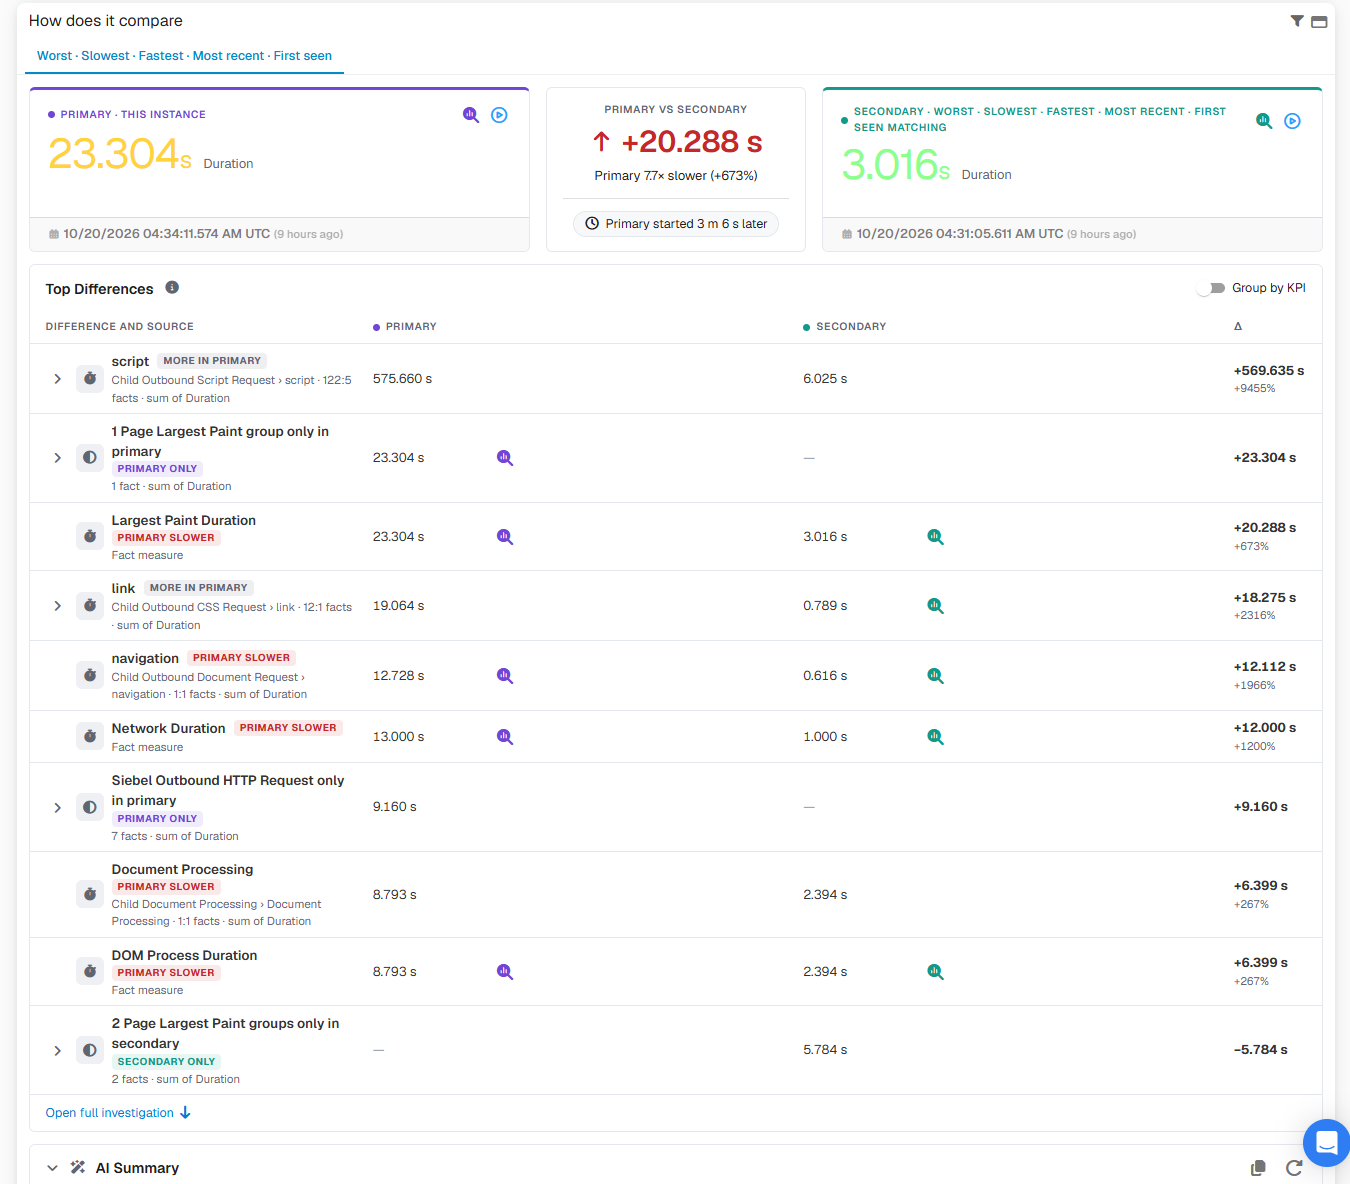Open primary analysis icon for Network Duration
This screenshot has height=1184, width=1350.
tap(505, 737)
